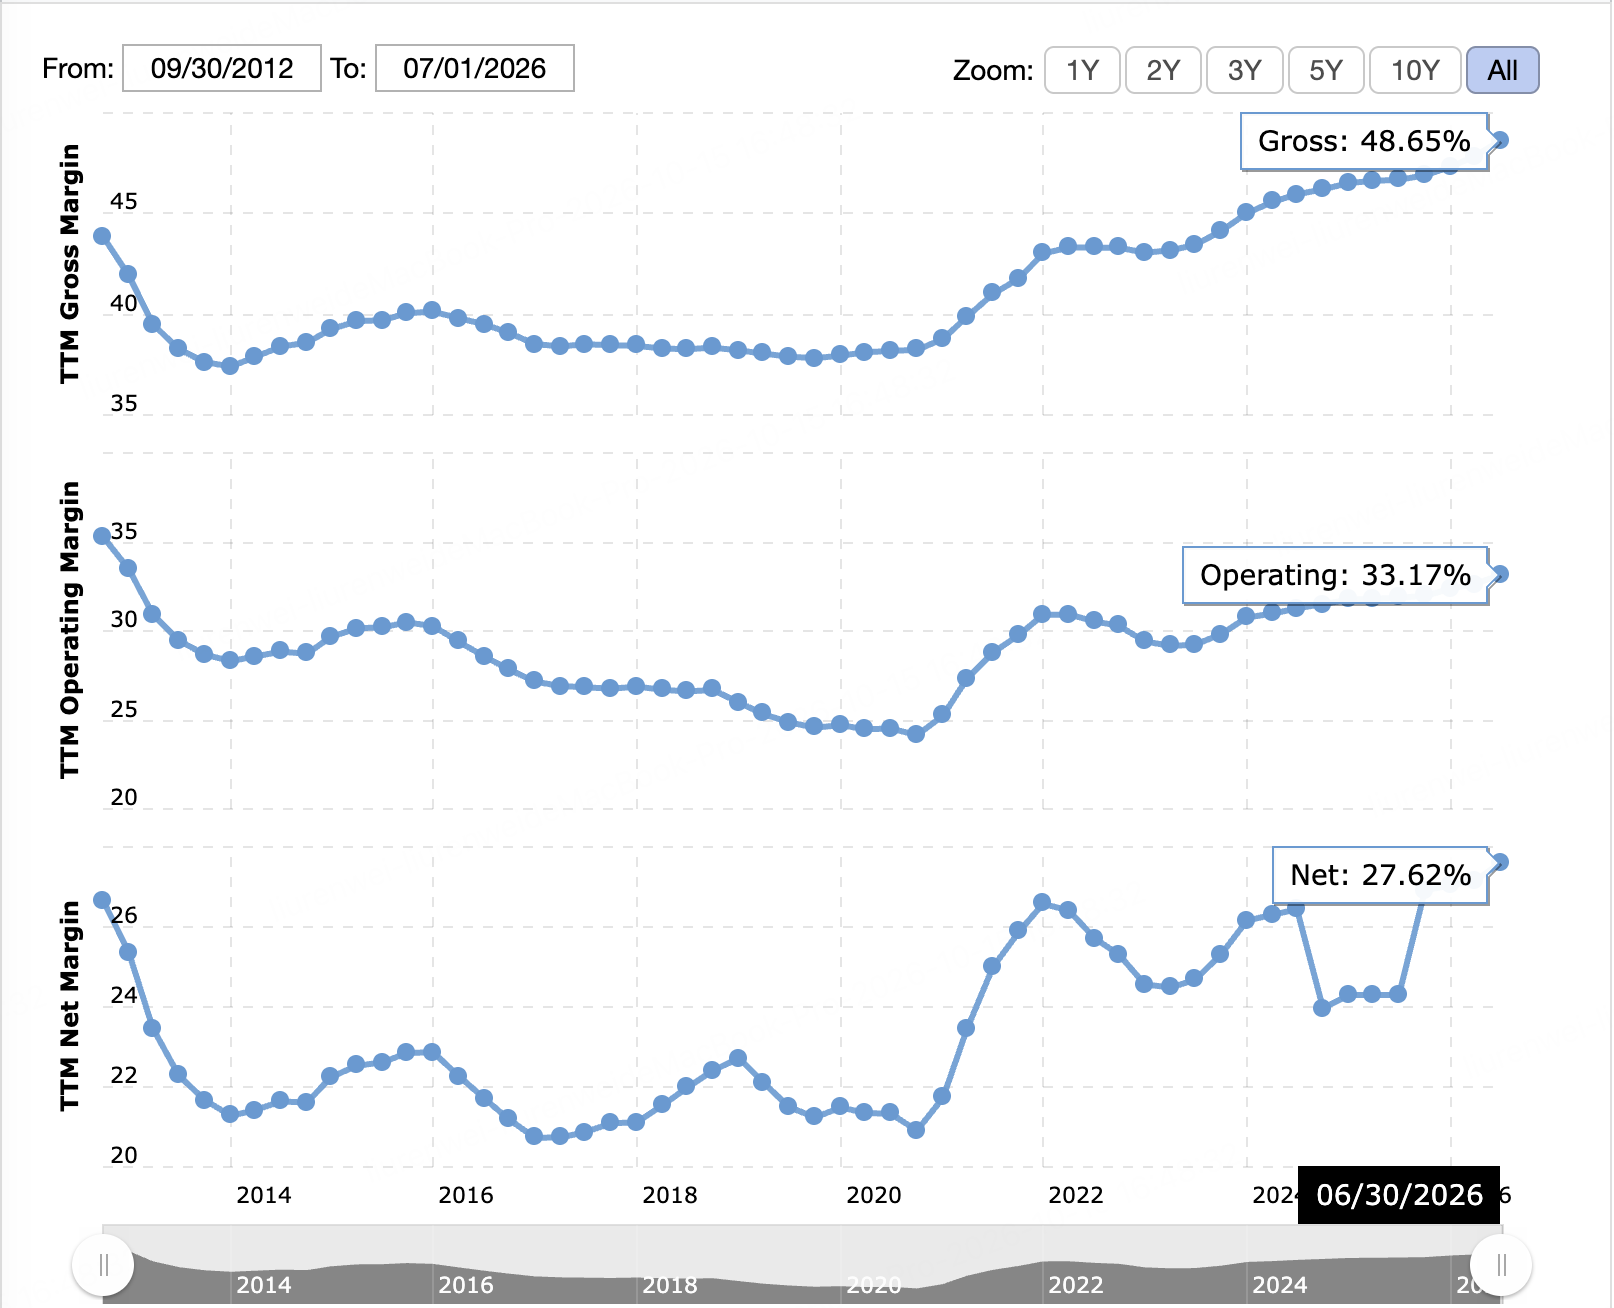Select last net margin data point
The width and height of the screenshot is (1614, 1308).
pyautogui.click(x=1500, y=862)
